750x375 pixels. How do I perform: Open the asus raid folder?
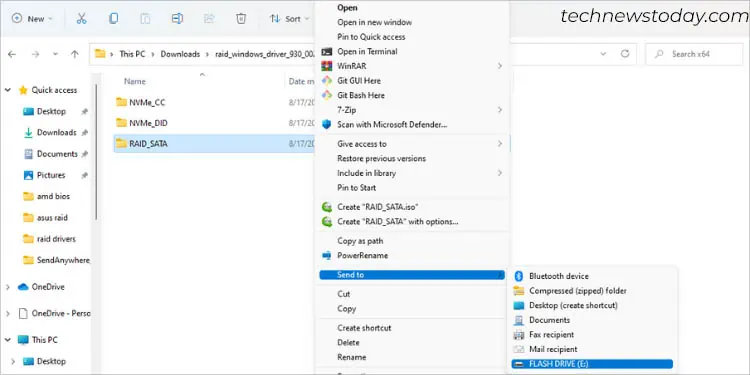click(52, 218)
